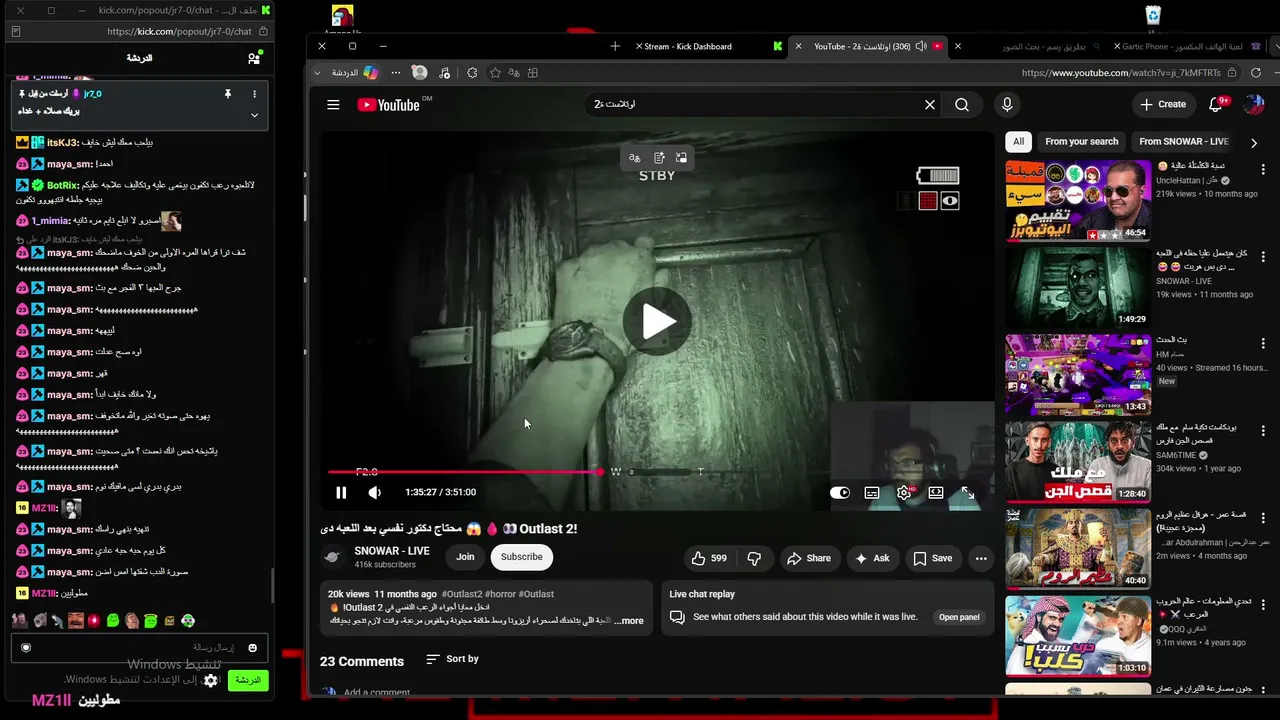The width and height of the screenshot is (1280, 720).
Task: Switch player to theater mode
Action: click(936, 492)
